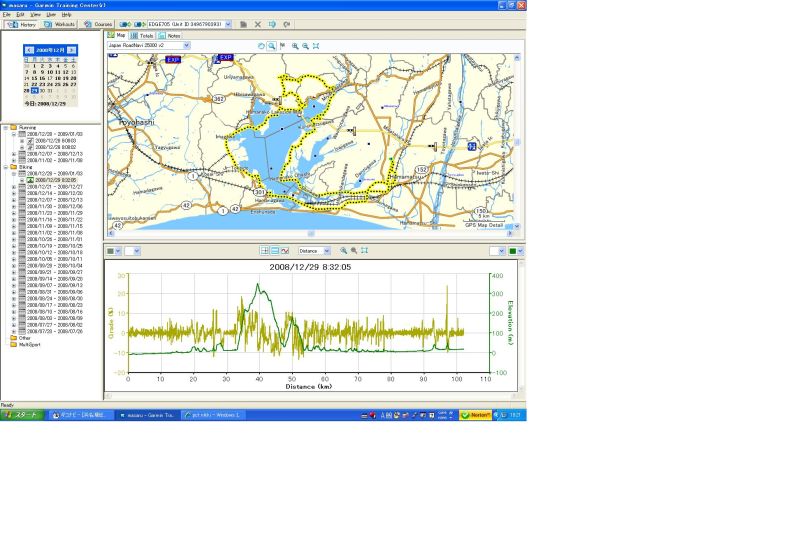Image resolution: width=800 pixels, height=533 pixels.
Task: Switch to the Notes tab
Action: point(169,36)
